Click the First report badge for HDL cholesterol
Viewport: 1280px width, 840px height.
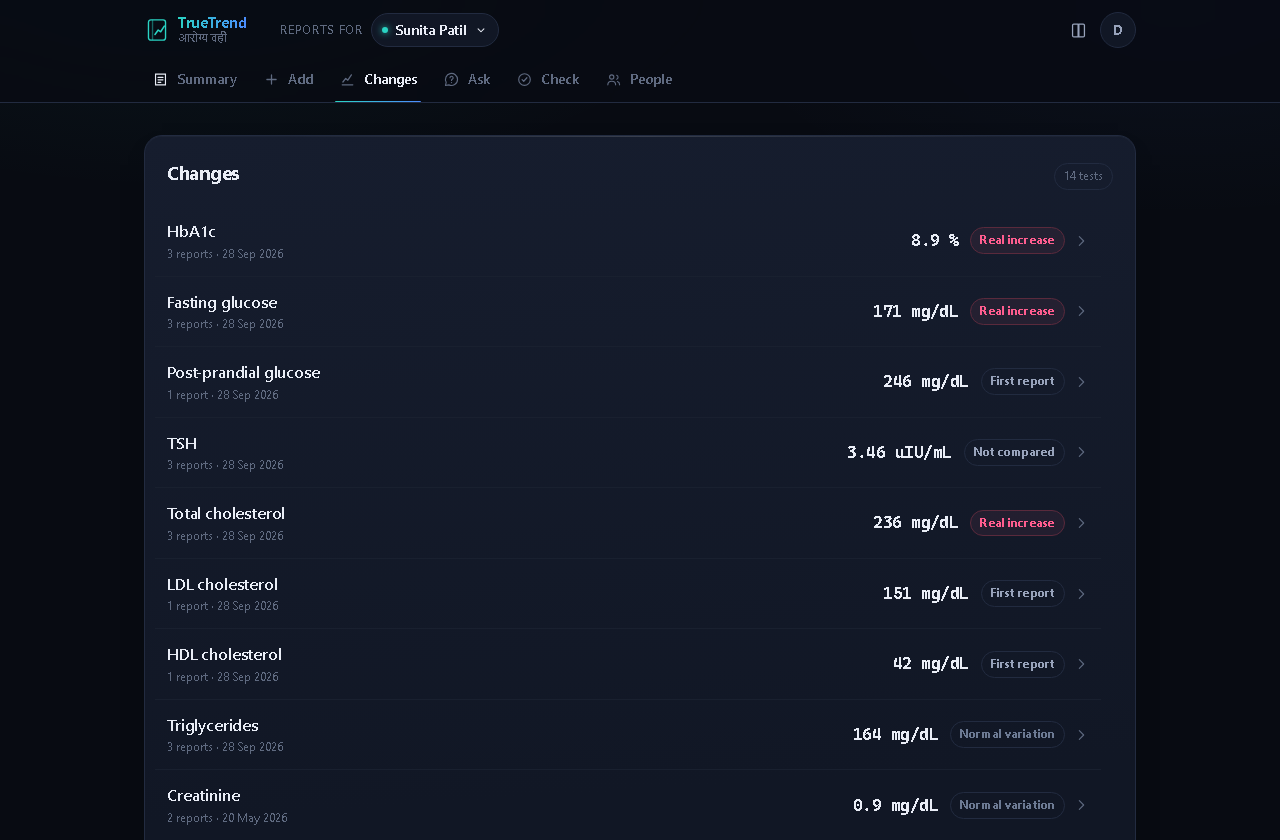coord(1022,664)
